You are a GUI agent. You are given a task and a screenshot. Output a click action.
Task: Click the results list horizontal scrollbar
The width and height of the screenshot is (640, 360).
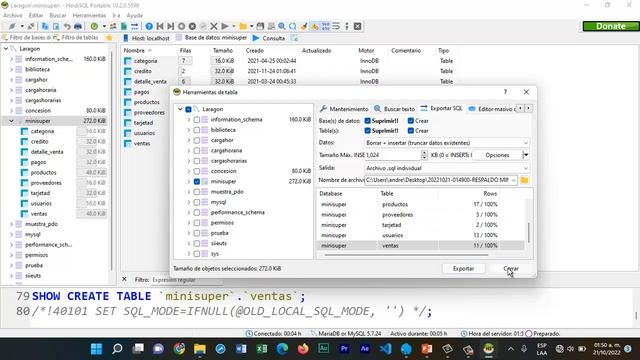tap(406, 255)
